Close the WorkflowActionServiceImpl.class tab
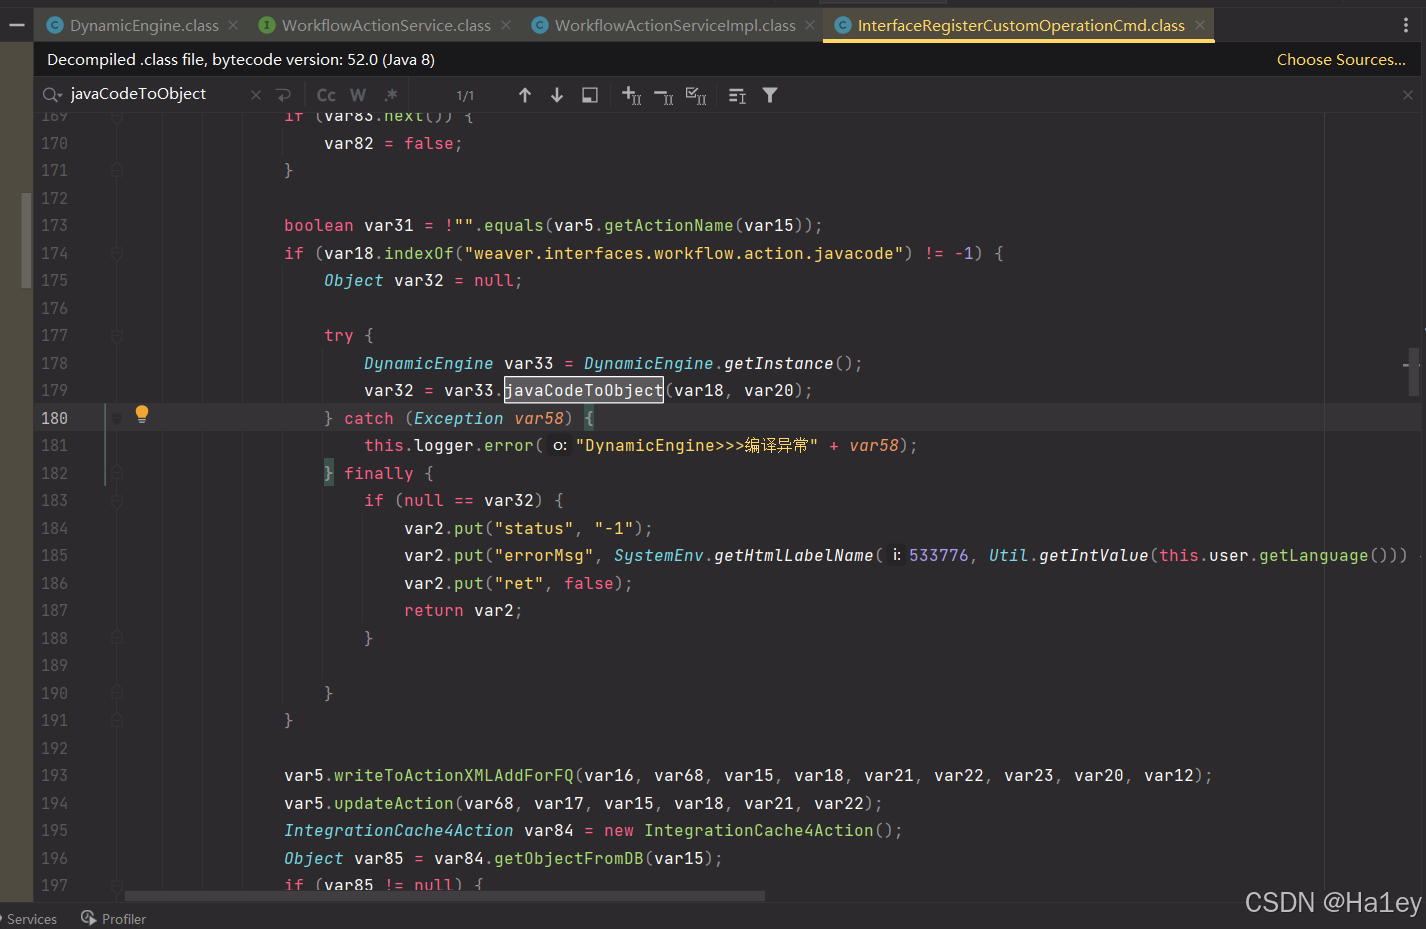The height and width of the screenshot is (929, 1426). tap(810, 25)
